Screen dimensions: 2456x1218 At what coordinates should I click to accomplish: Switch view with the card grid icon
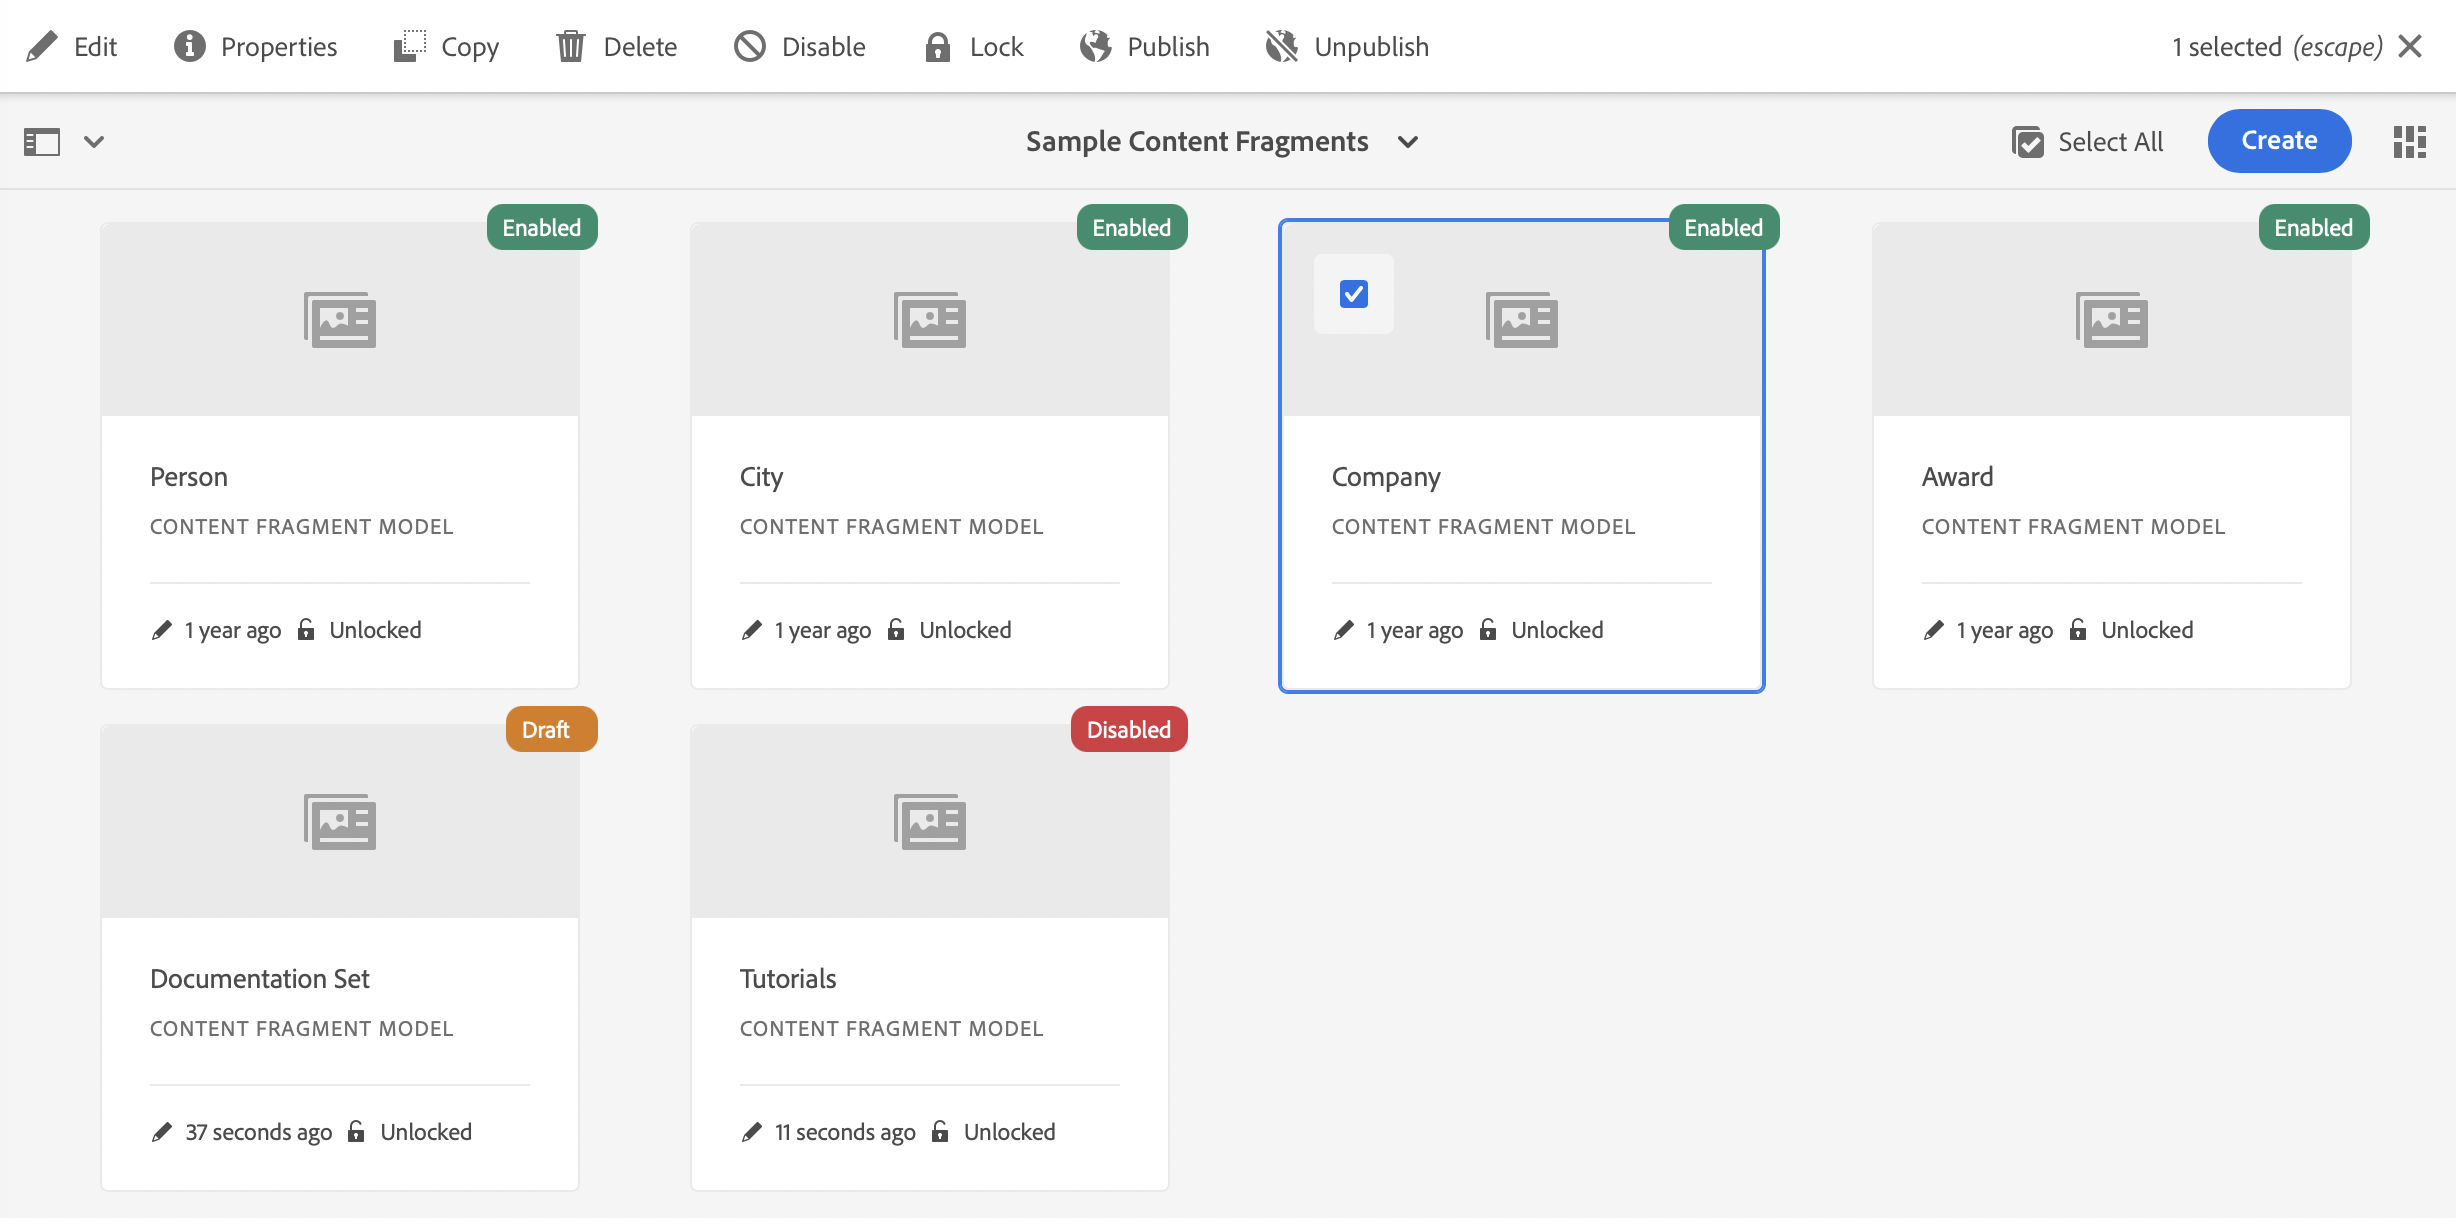(2409, 142)
